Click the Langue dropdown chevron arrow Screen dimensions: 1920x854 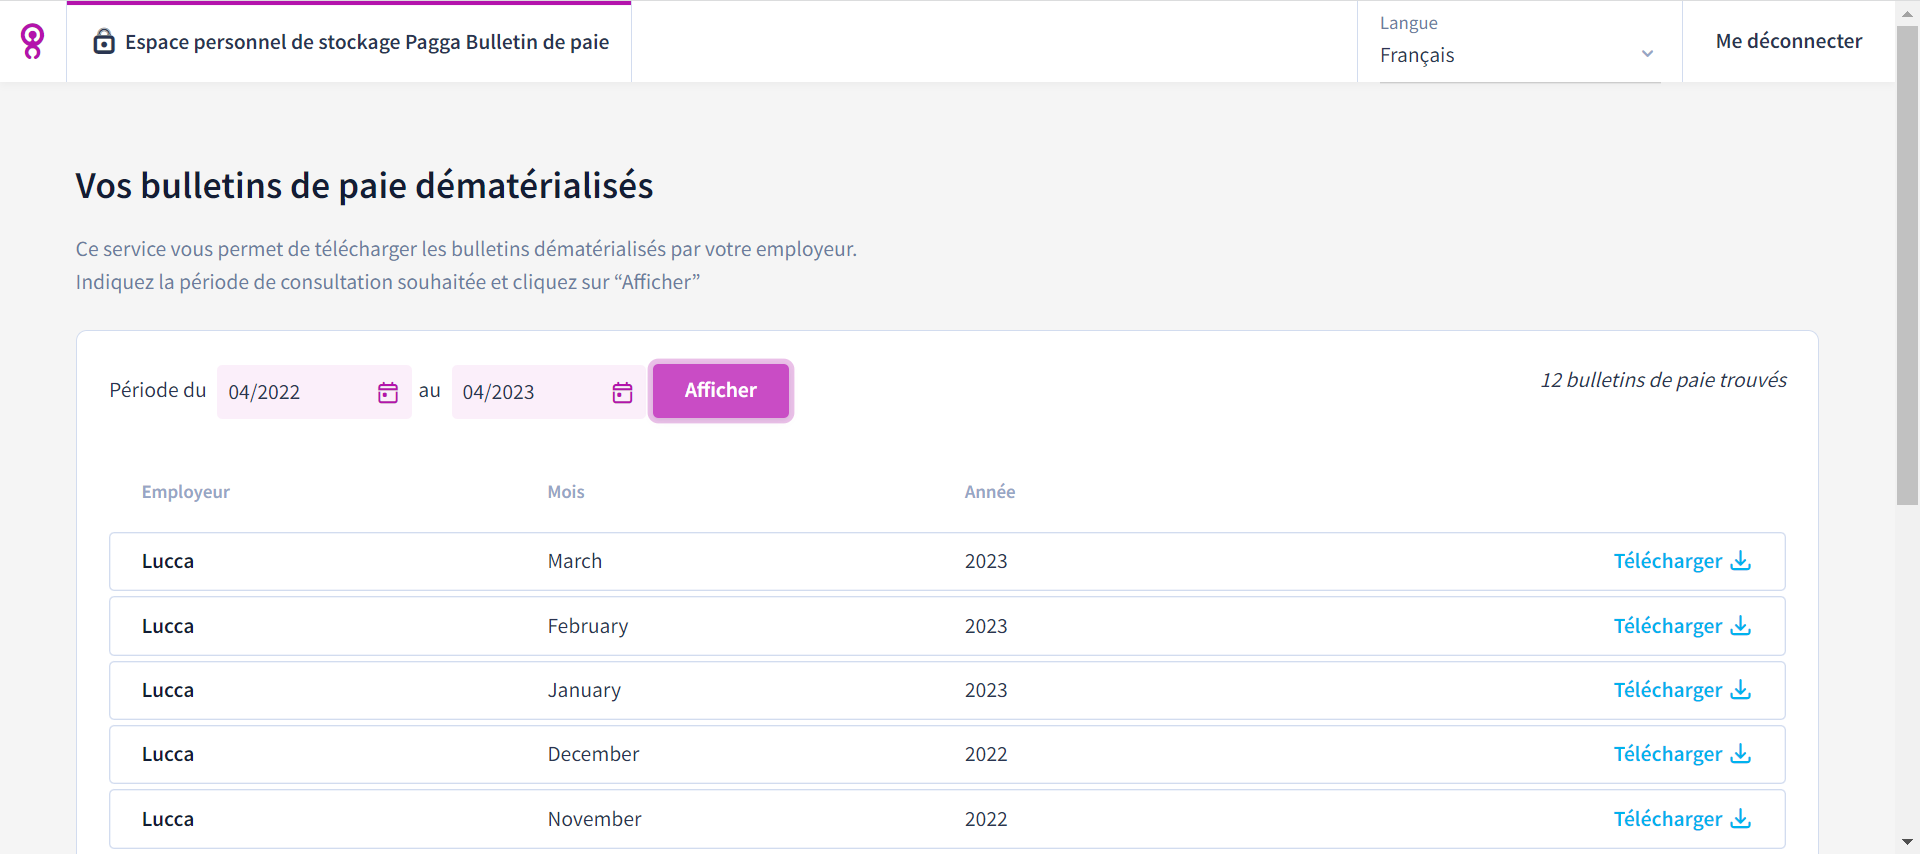point(1647,54)
